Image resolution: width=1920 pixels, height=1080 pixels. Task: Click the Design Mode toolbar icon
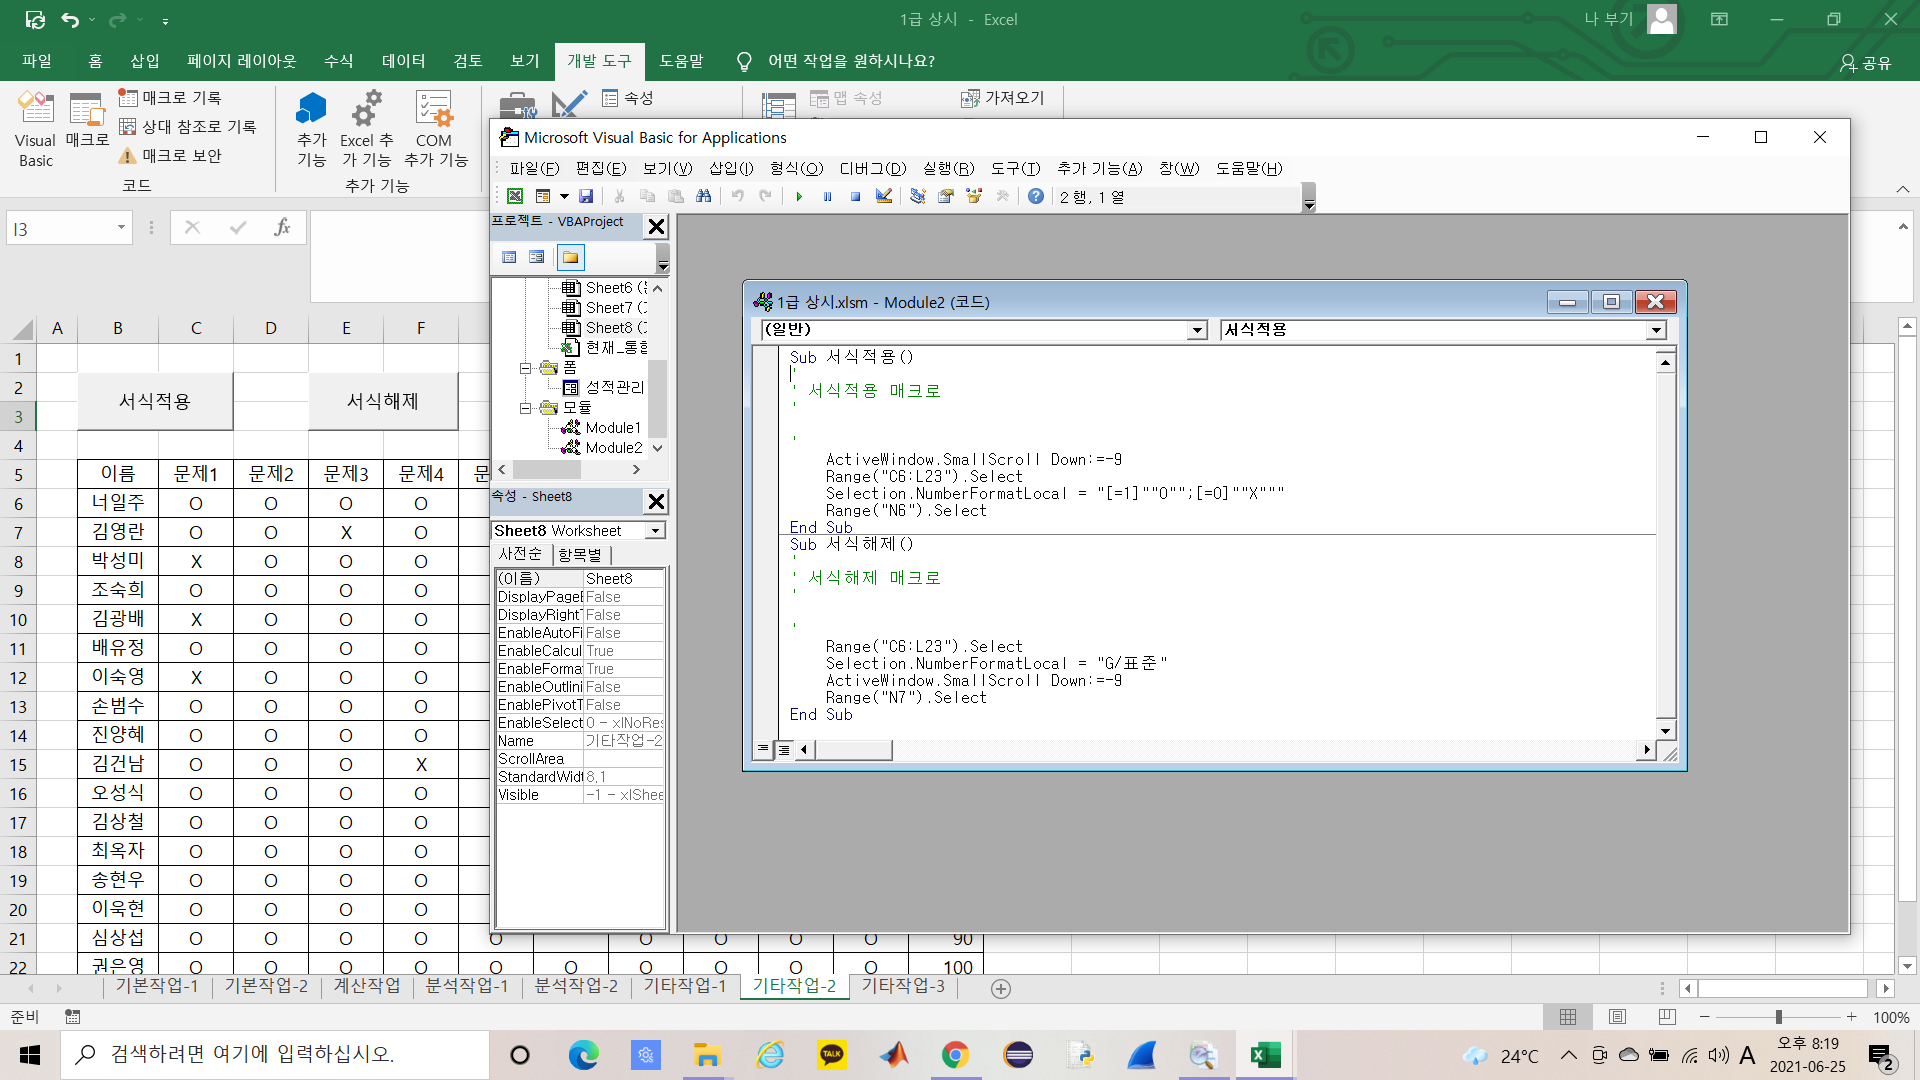[x=884, y=197]
